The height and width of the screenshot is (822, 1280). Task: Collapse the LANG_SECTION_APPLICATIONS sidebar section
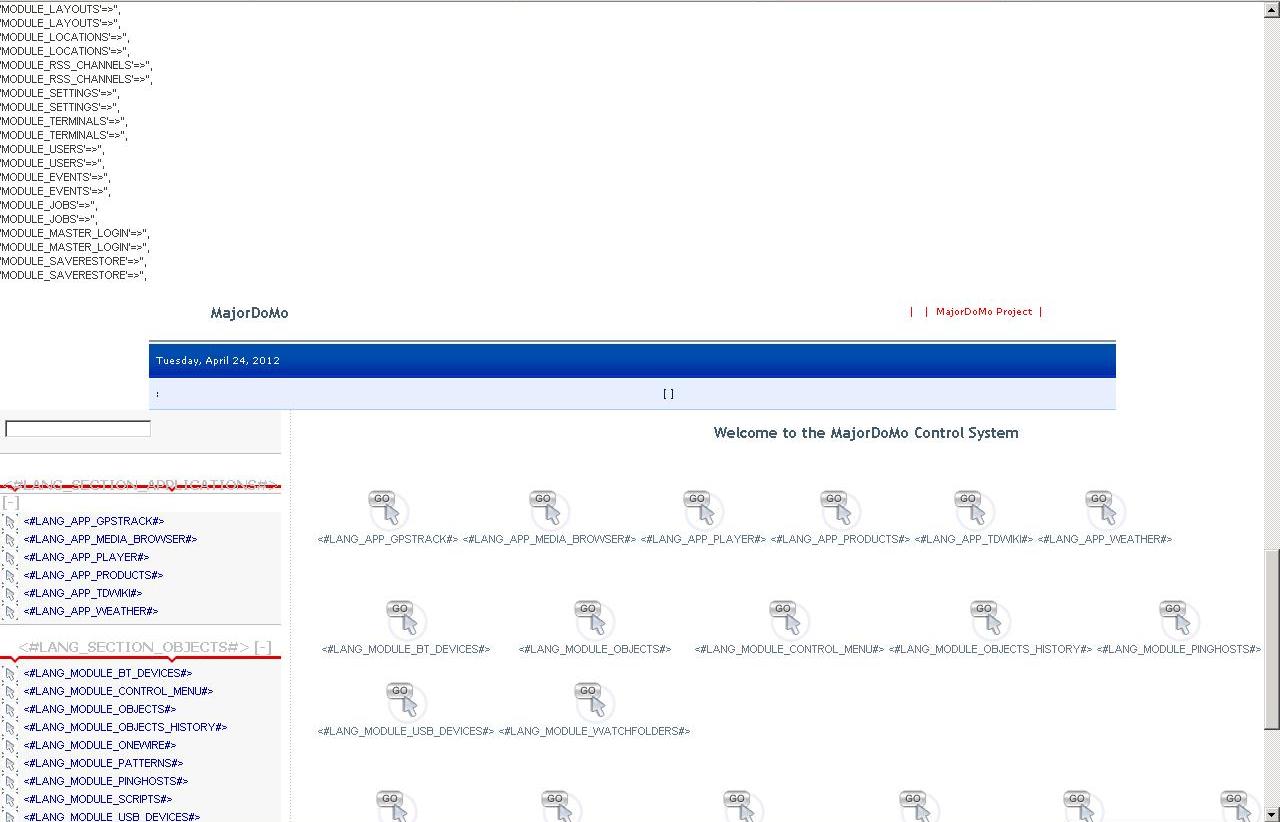(x=11, y=502)
